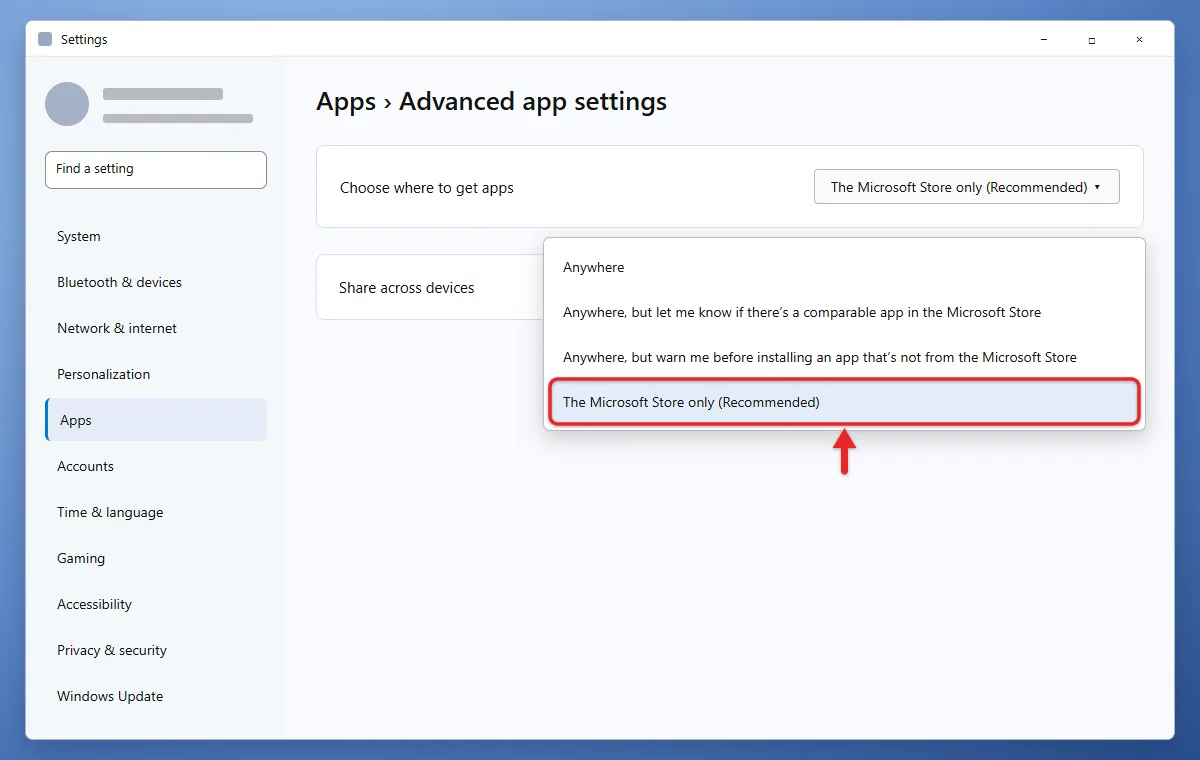This screenshot has height=760, width=1200.
Task: Choose The Microsoft Store only (Recommended) option
Action: point(844,402)
